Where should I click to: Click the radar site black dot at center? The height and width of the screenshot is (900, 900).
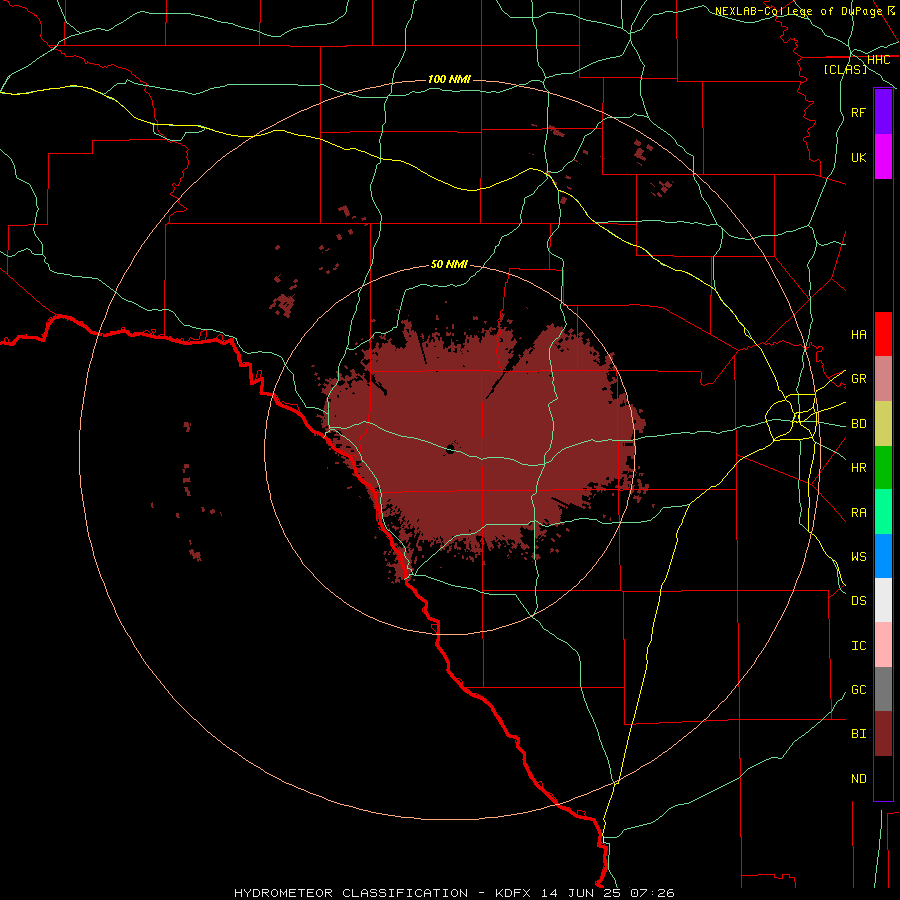pos(451,449)
